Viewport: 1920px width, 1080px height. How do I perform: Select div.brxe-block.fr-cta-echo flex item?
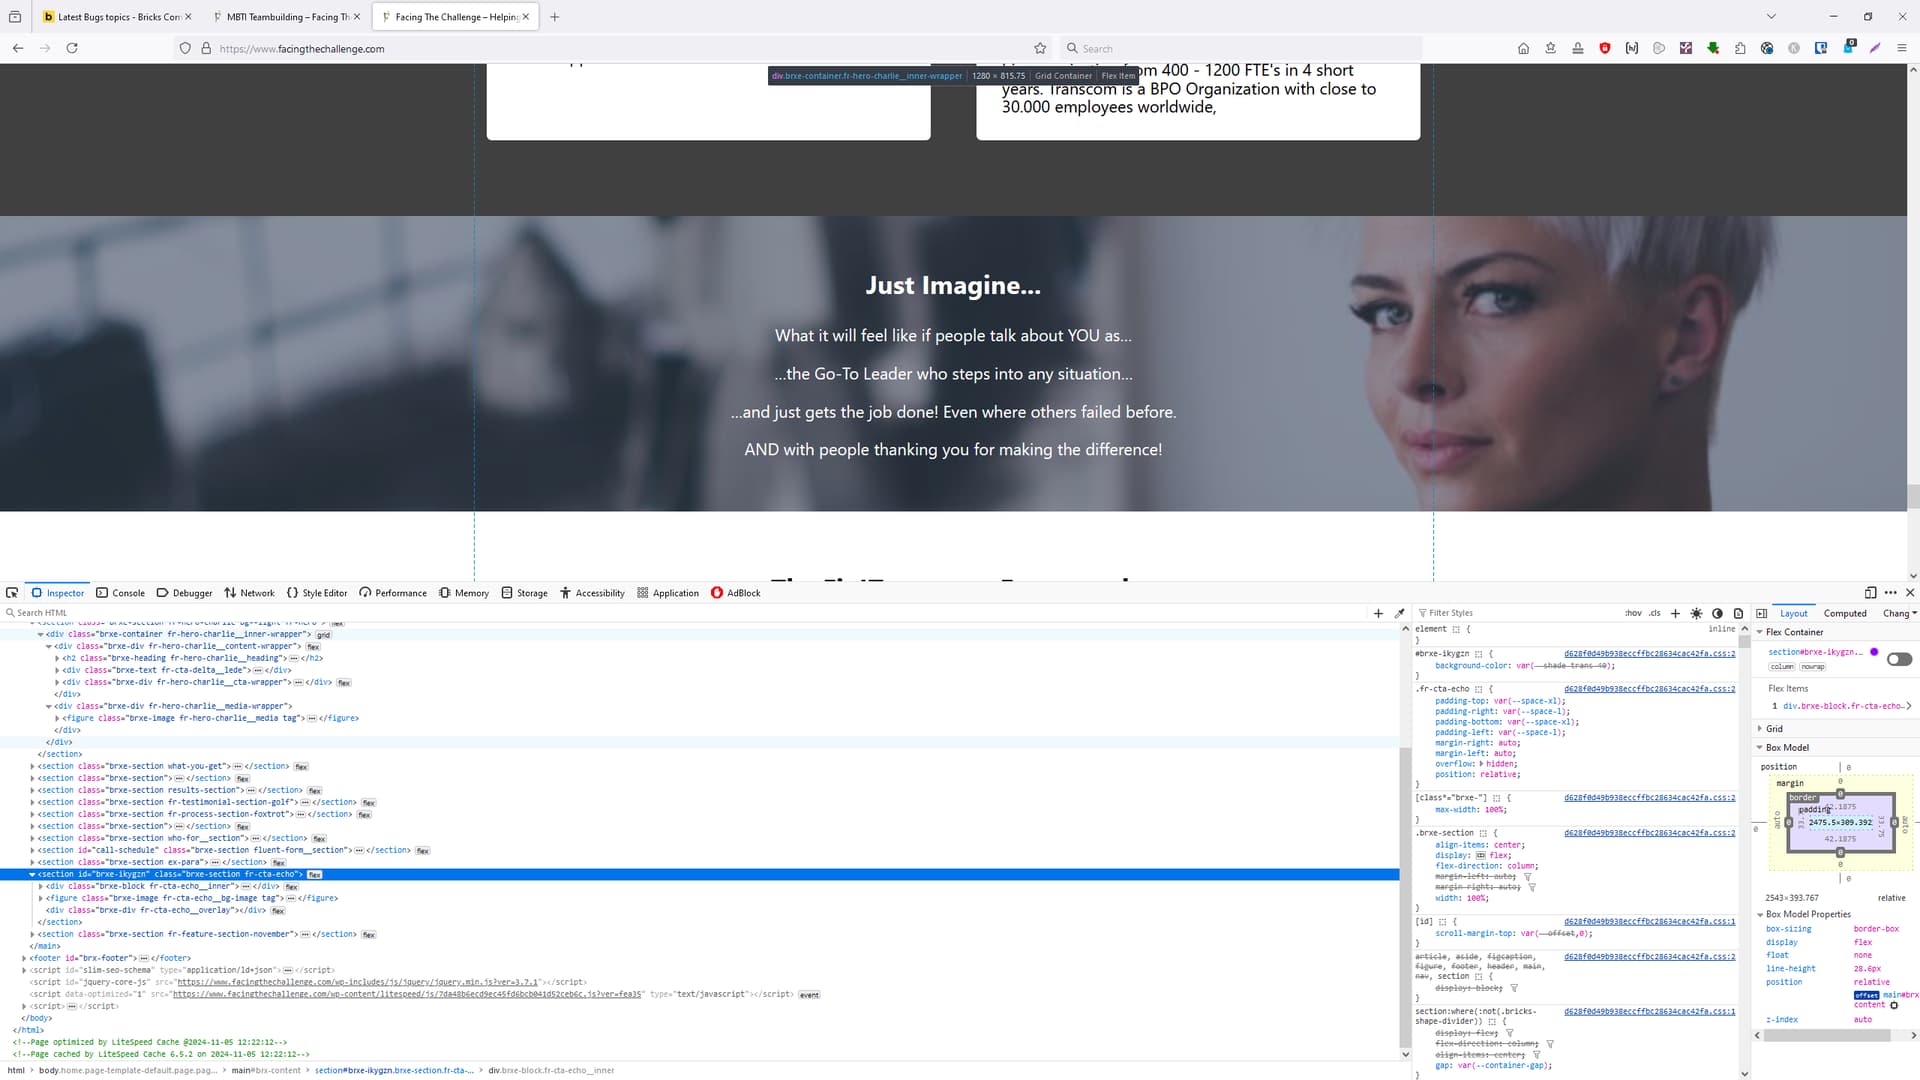(x=1842, y=706)
